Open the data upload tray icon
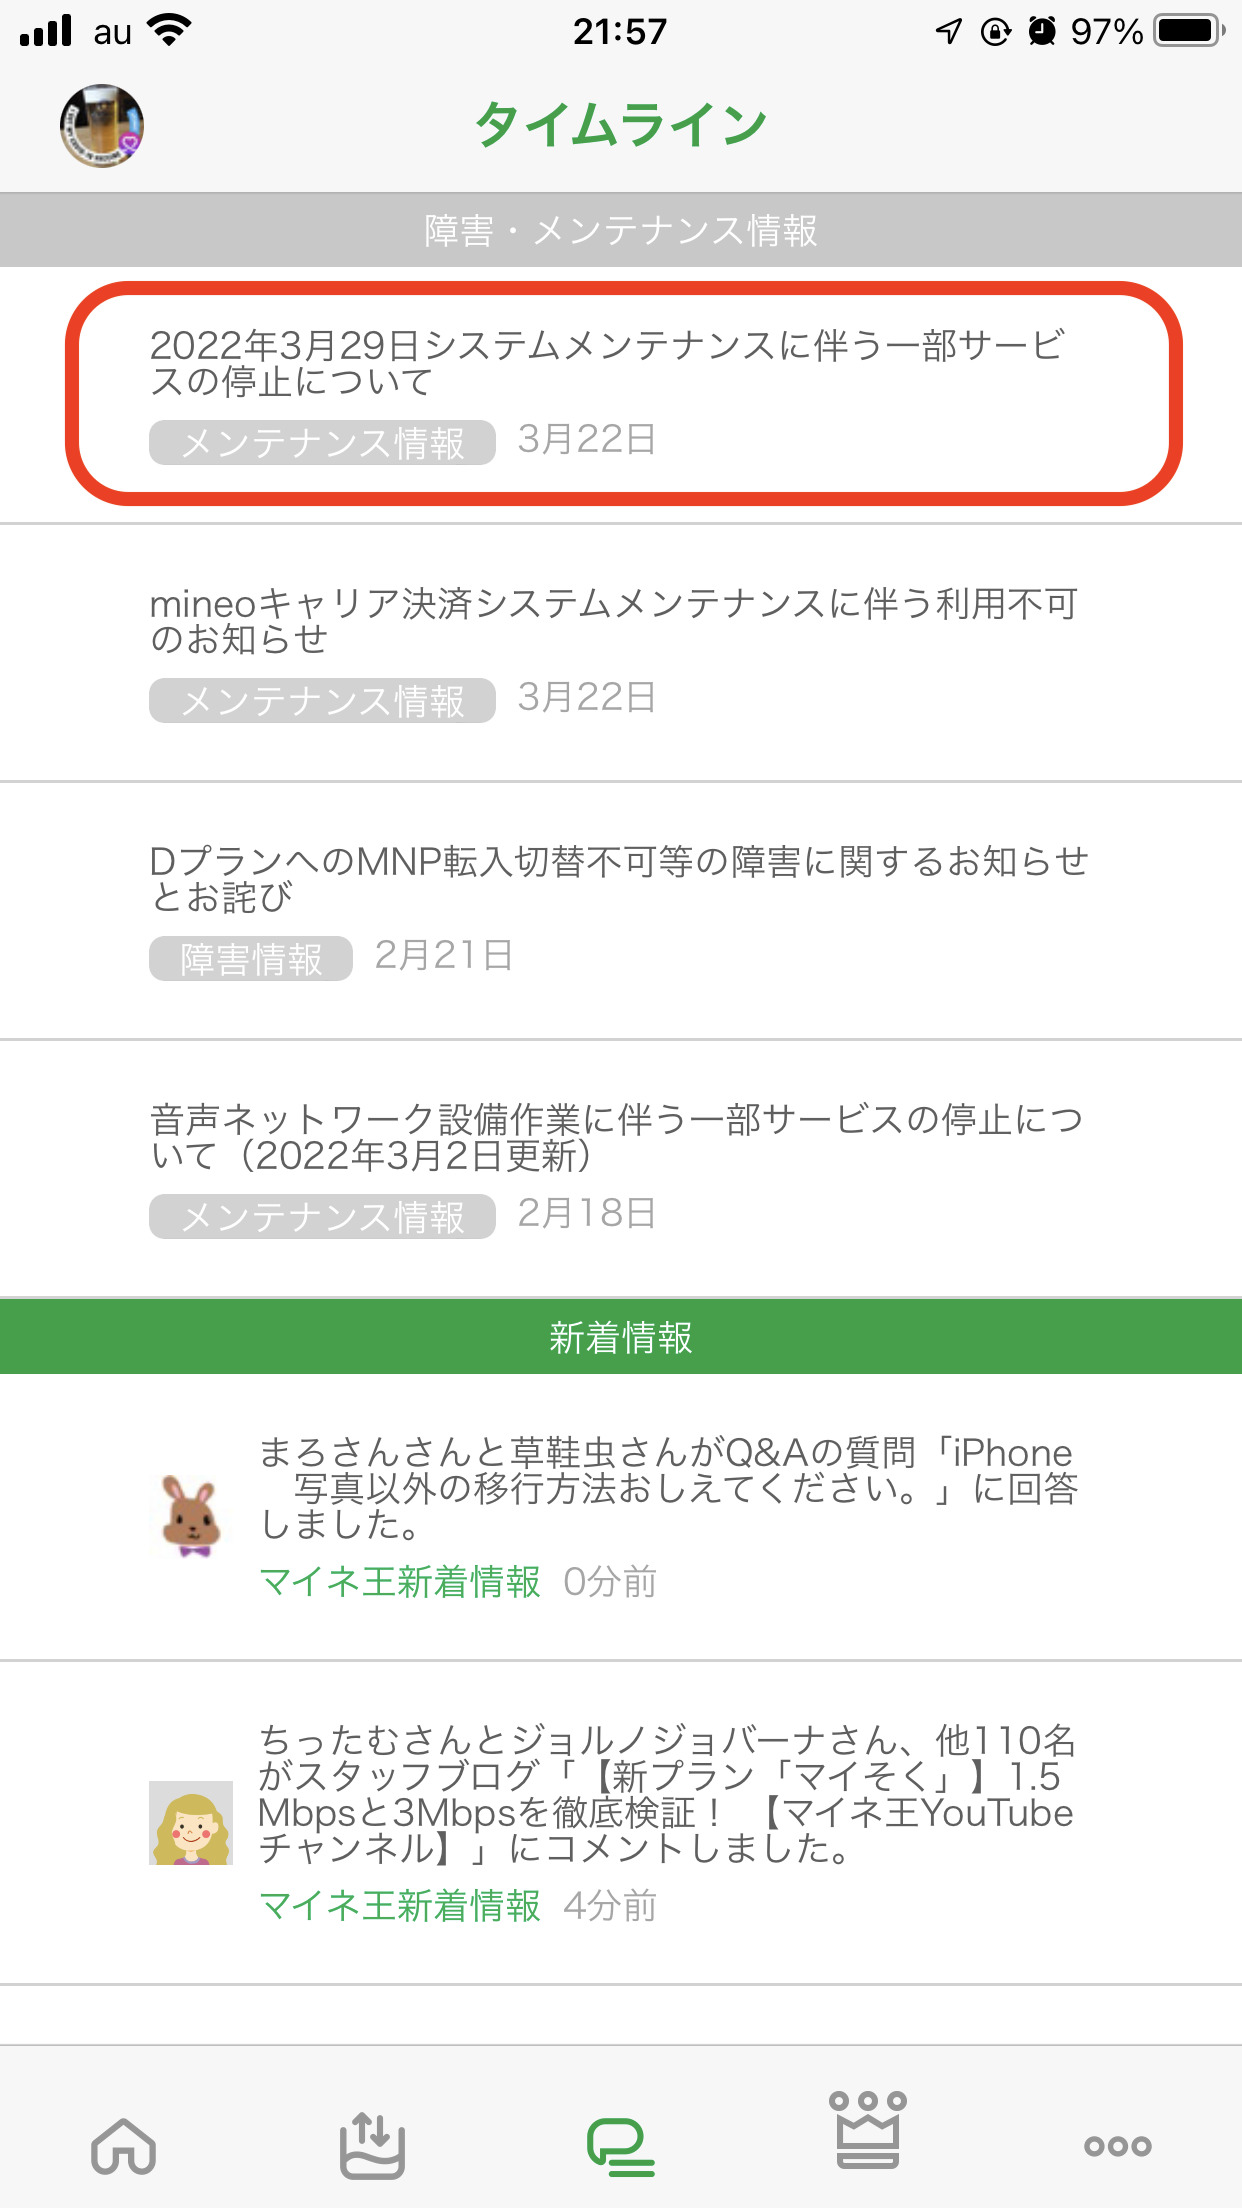This screenshot has height=2208, width=1242. pos(372,2145)
